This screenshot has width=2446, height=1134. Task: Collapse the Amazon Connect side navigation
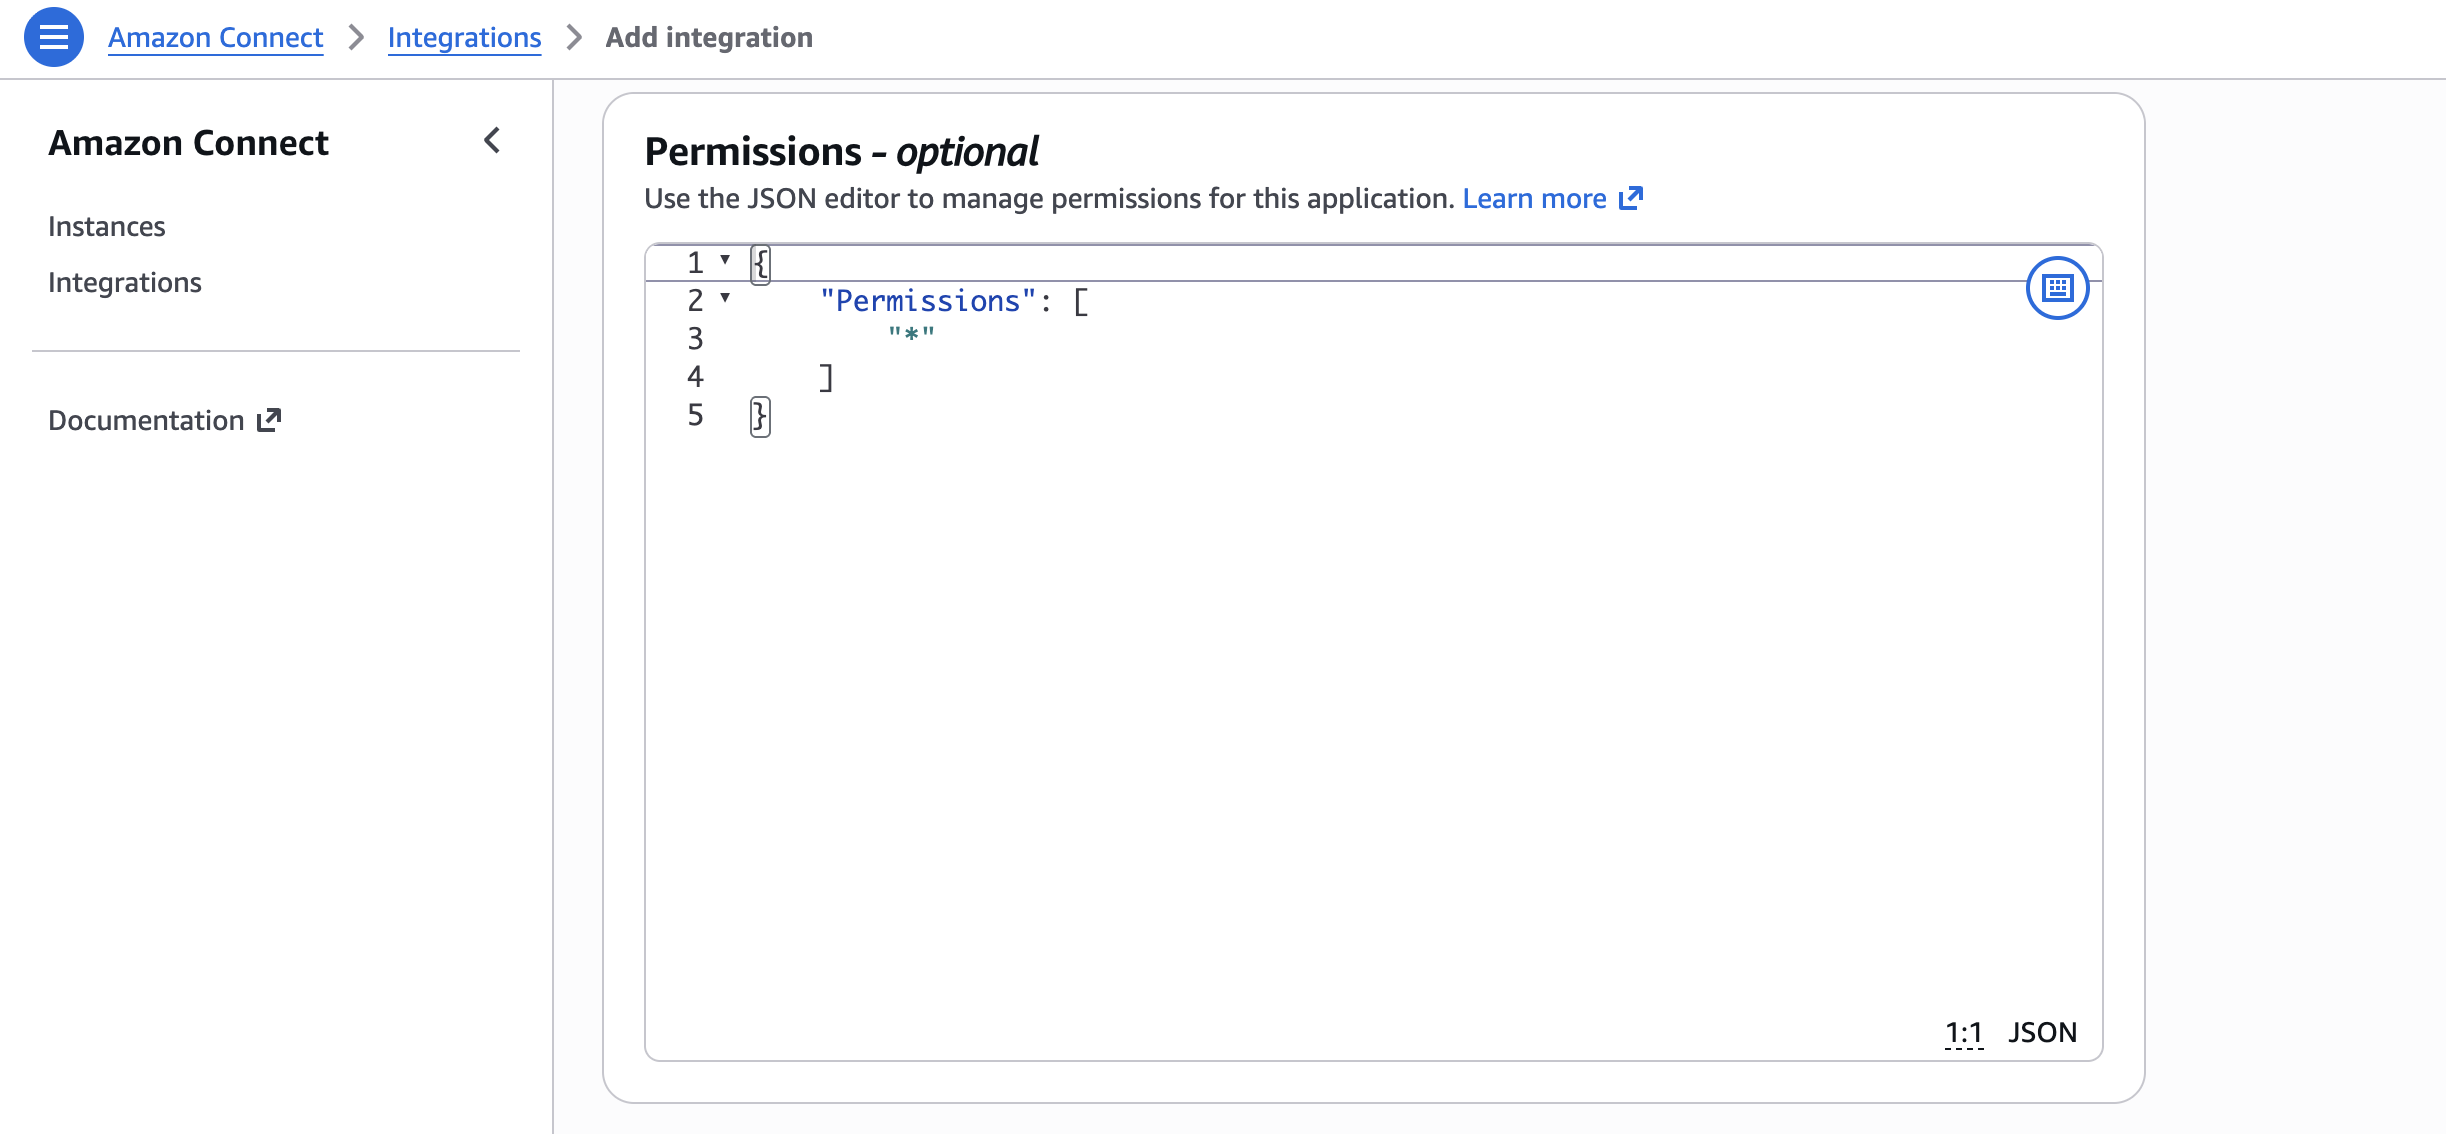pyautogui.click(x=492, y=141)
